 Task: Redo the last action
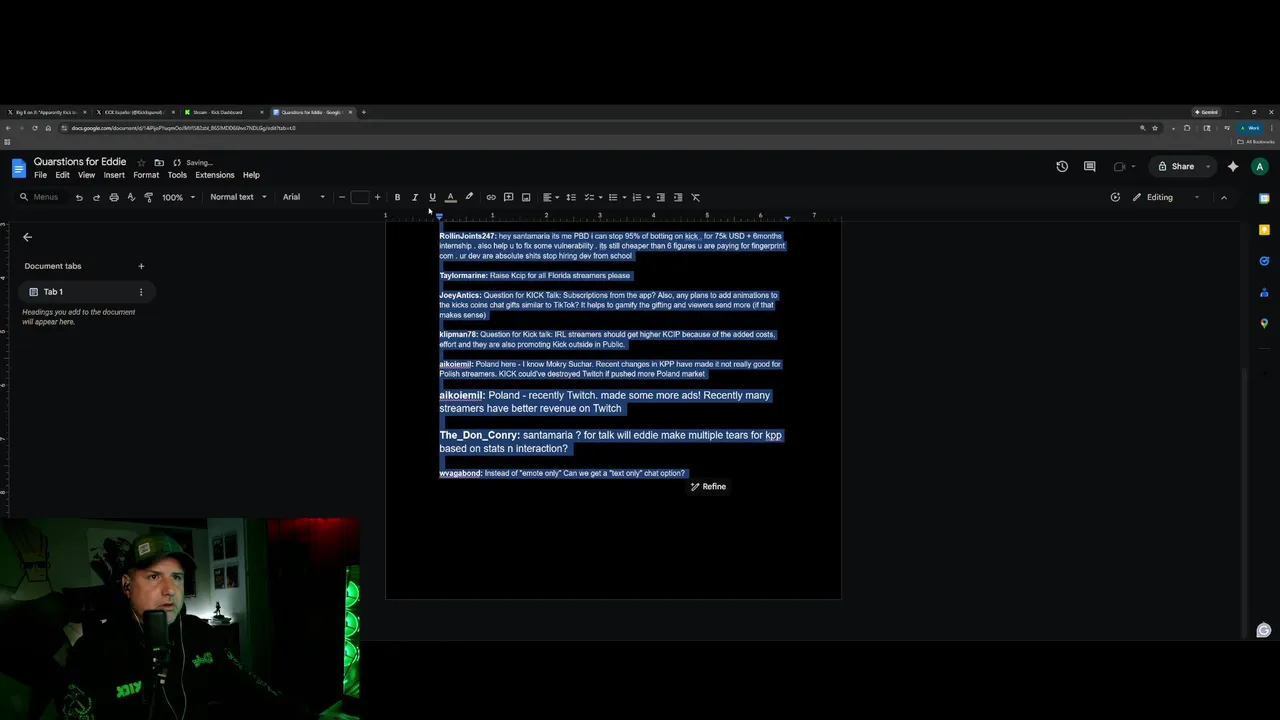click(x=96, y=197)
